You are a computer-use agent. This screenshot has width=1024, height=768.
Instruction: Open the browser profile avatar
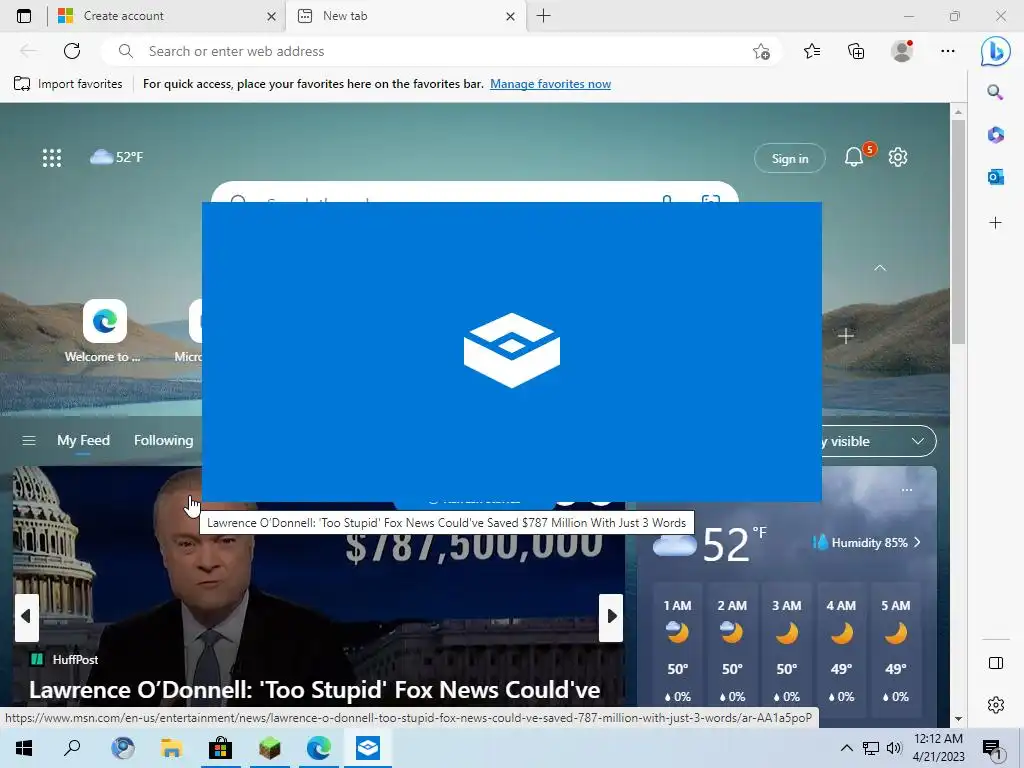[x=902, y=51]
